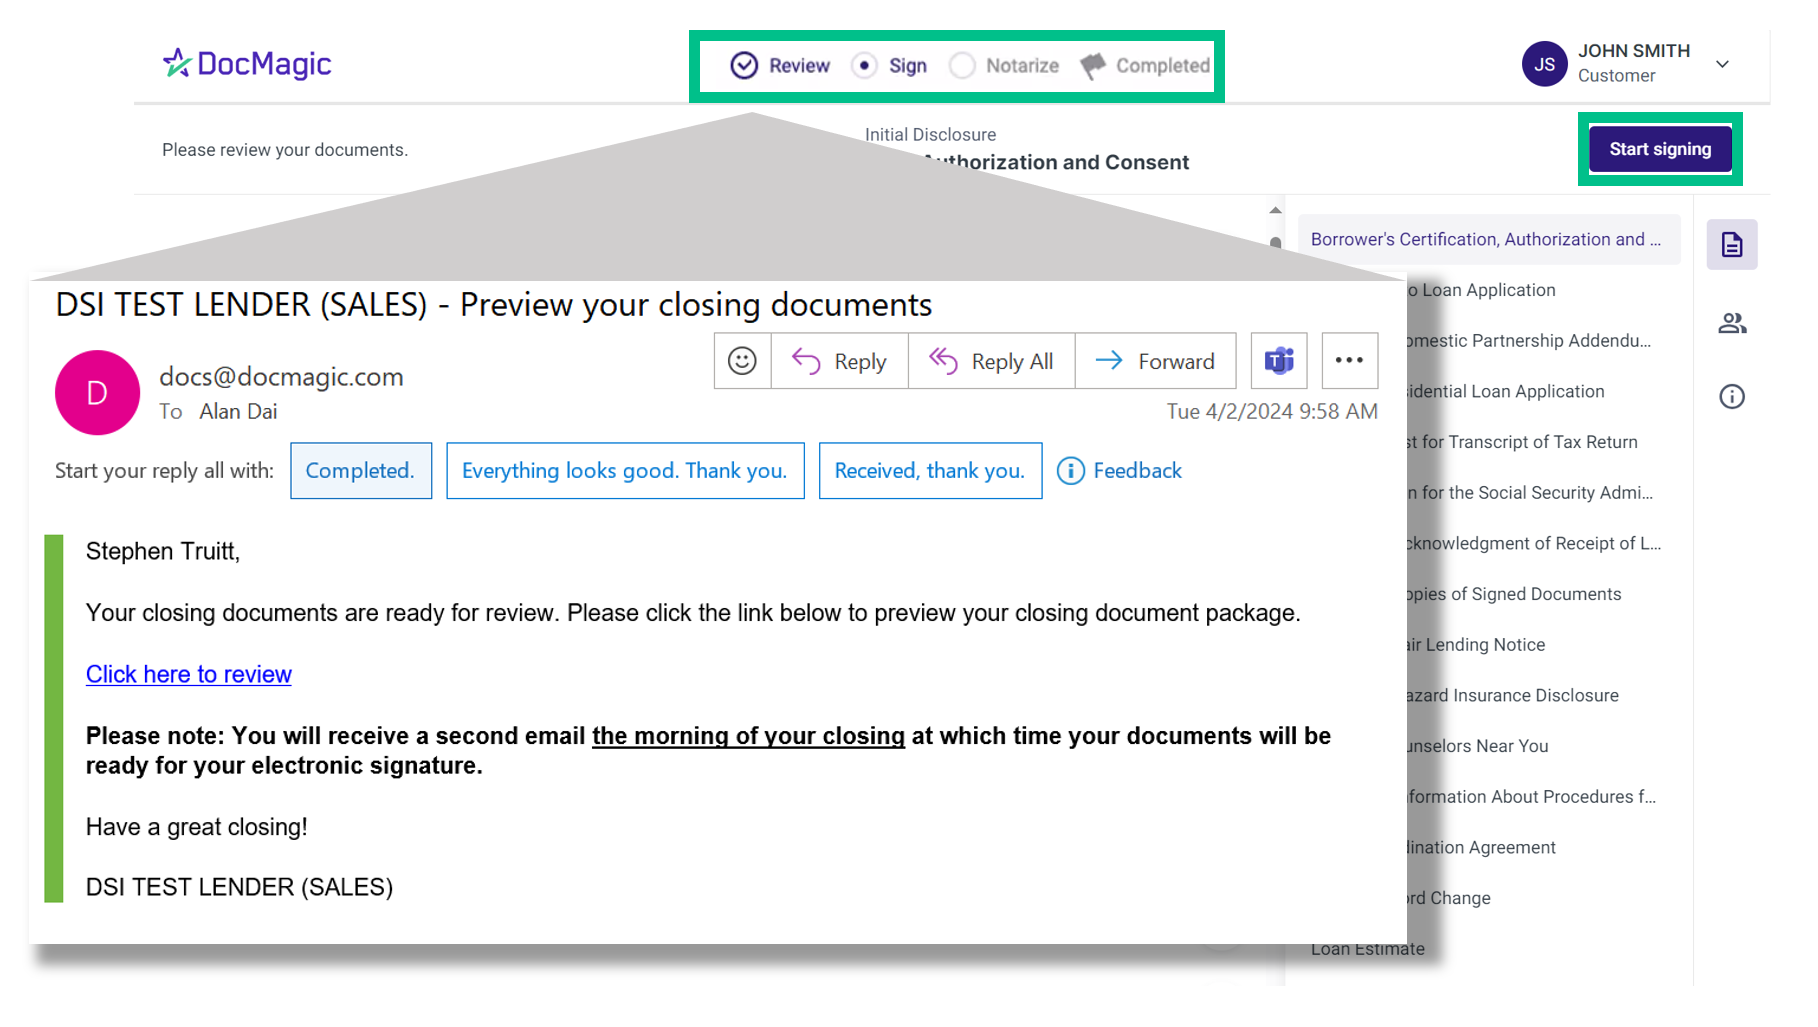Click the DocMagic logo
Image resolution: width=1818 pixels, height=1027 pixels.
(x=247, y=64)
